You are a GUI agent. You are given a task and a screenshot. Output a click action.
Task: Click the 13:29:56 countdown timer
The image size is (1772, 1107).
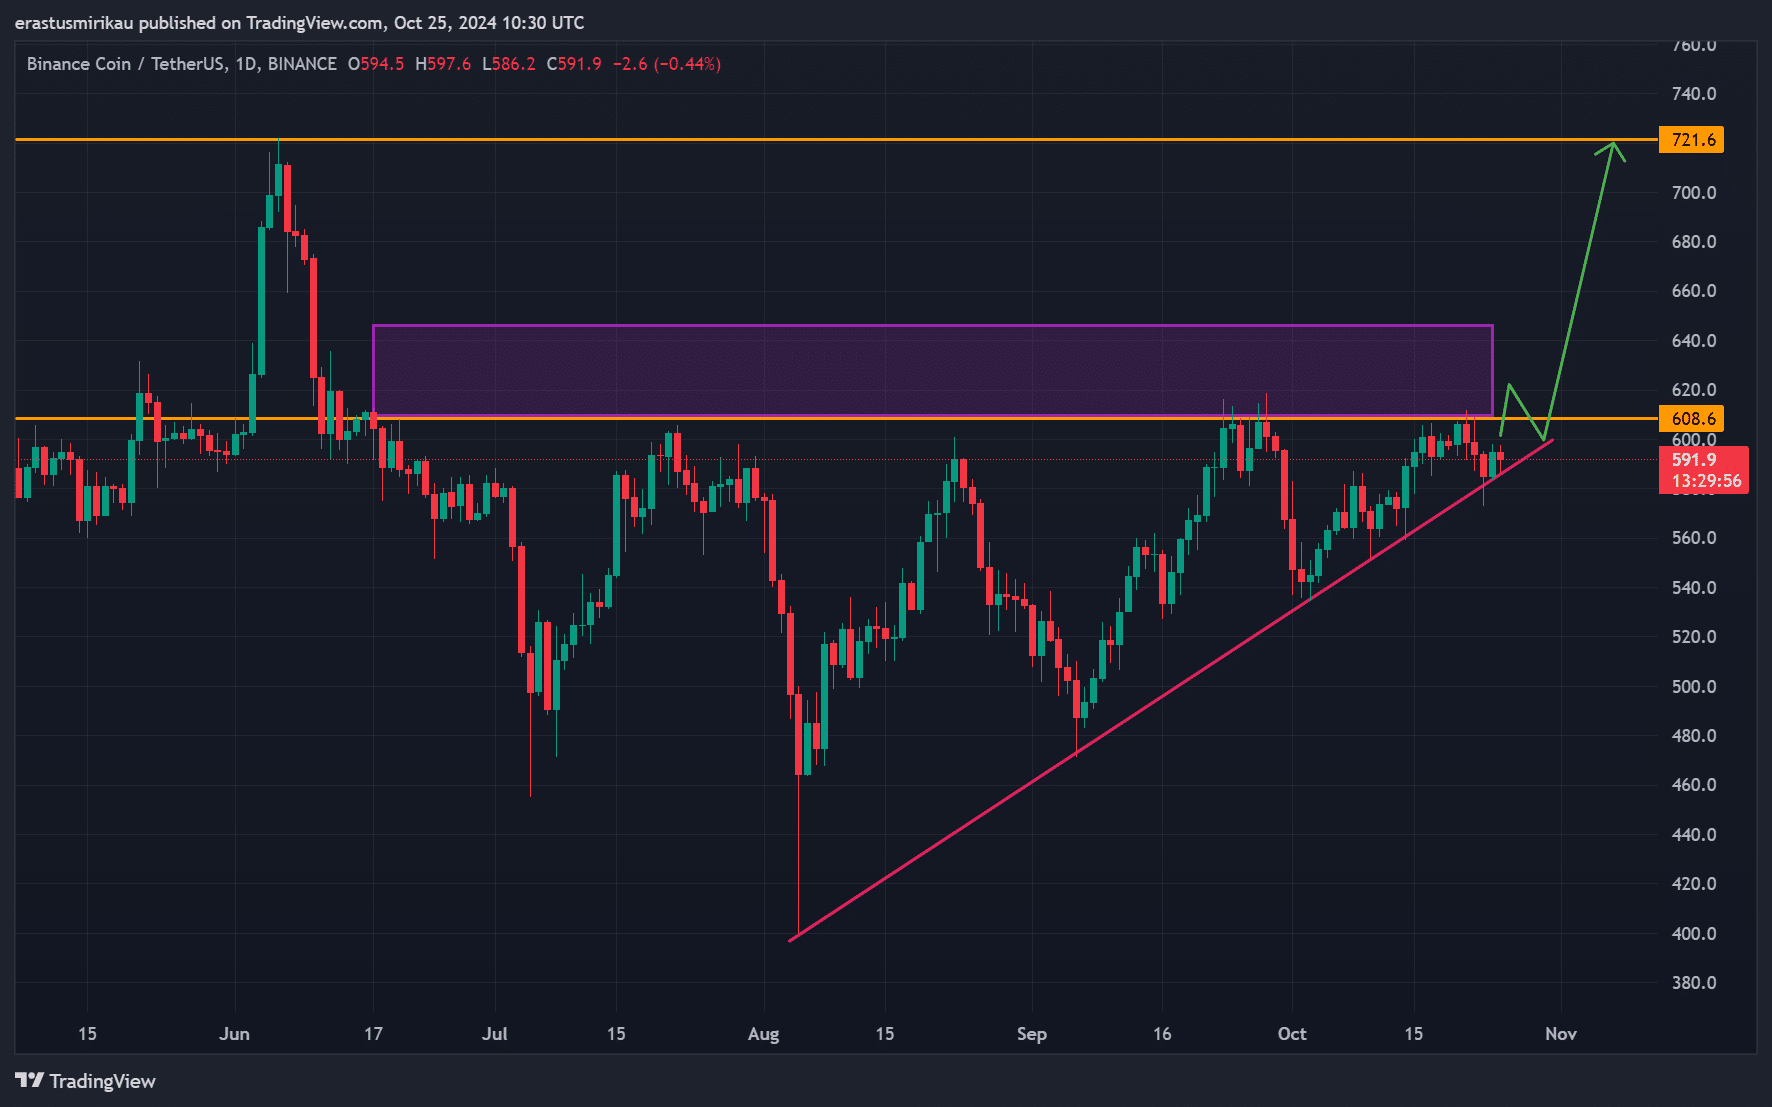coord(1705,481)
